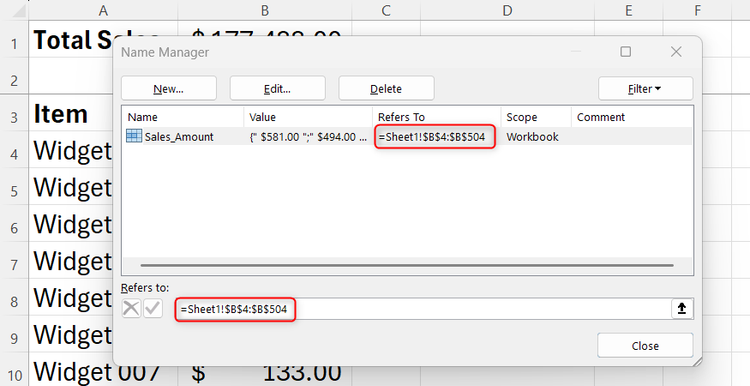Click the Widget 007 cell in row 10
The width and height of the screenshot is (750, 386).
[103, 373]
